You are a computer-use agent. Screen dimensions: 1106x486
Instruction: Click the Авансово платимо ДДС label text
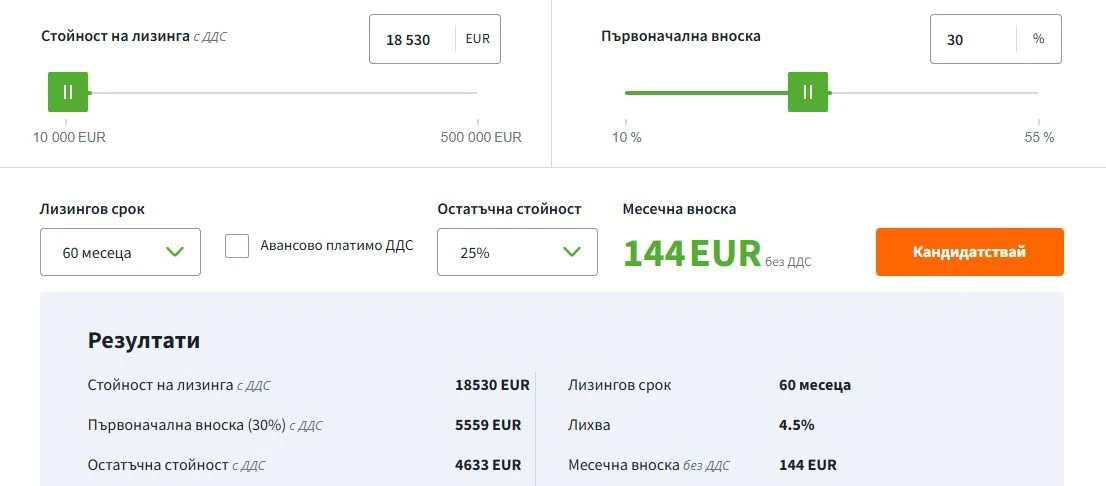click(336, 245)
